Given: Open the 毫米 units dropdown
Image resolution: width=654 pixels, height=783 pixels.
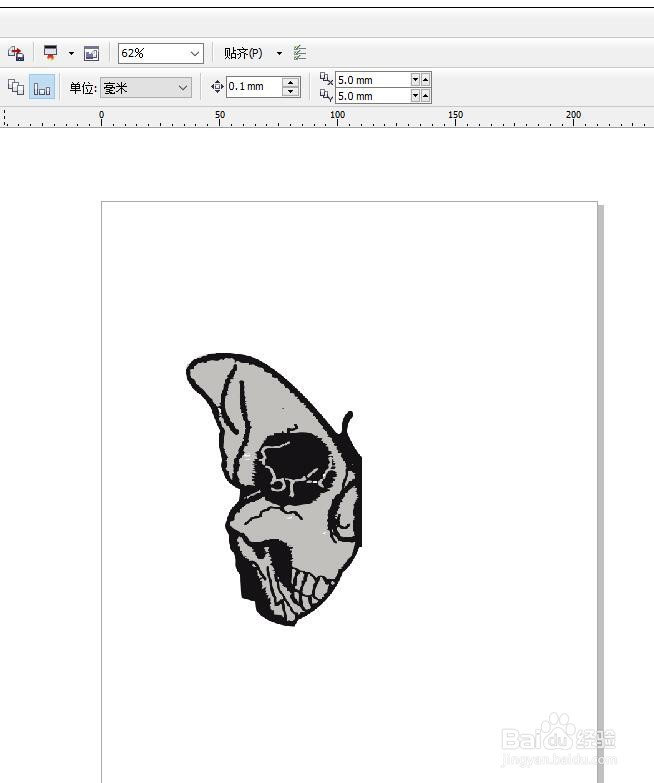Looking at the screenshot, I should pos(146,88).
